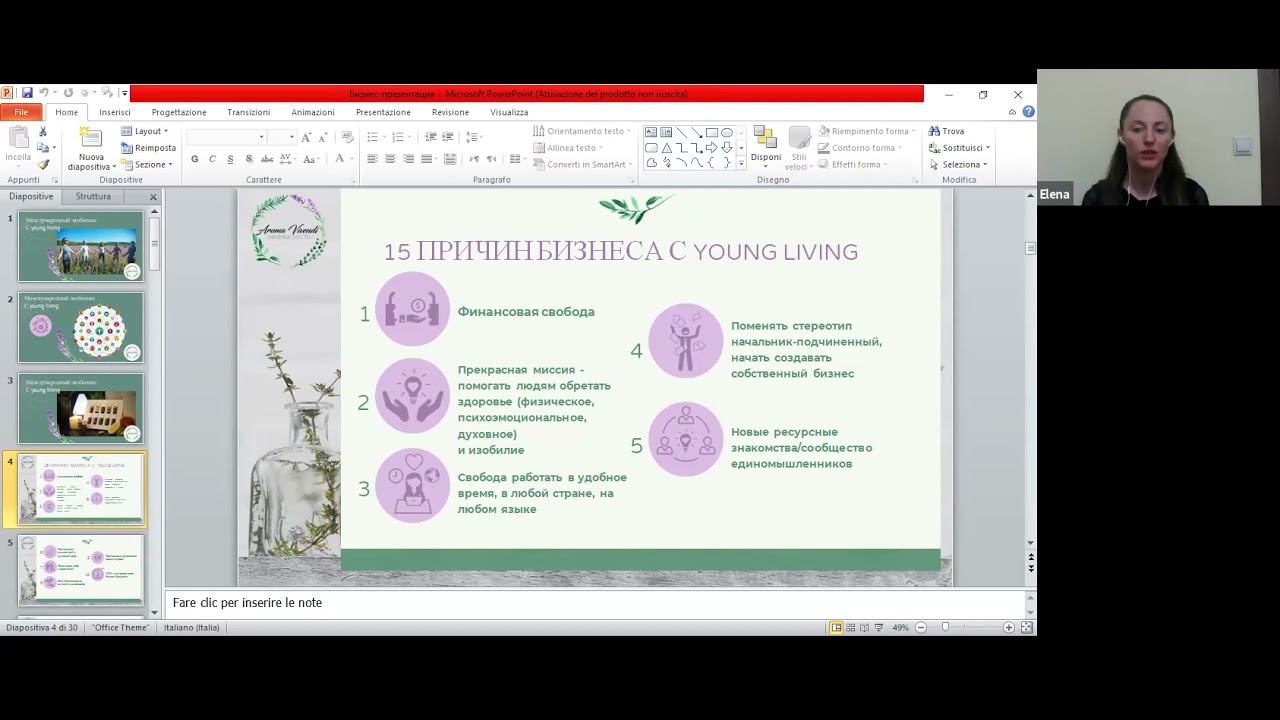Expand the Sezione dropdown
Viewport: 1280px width, 720px height.
click(146, 165)
